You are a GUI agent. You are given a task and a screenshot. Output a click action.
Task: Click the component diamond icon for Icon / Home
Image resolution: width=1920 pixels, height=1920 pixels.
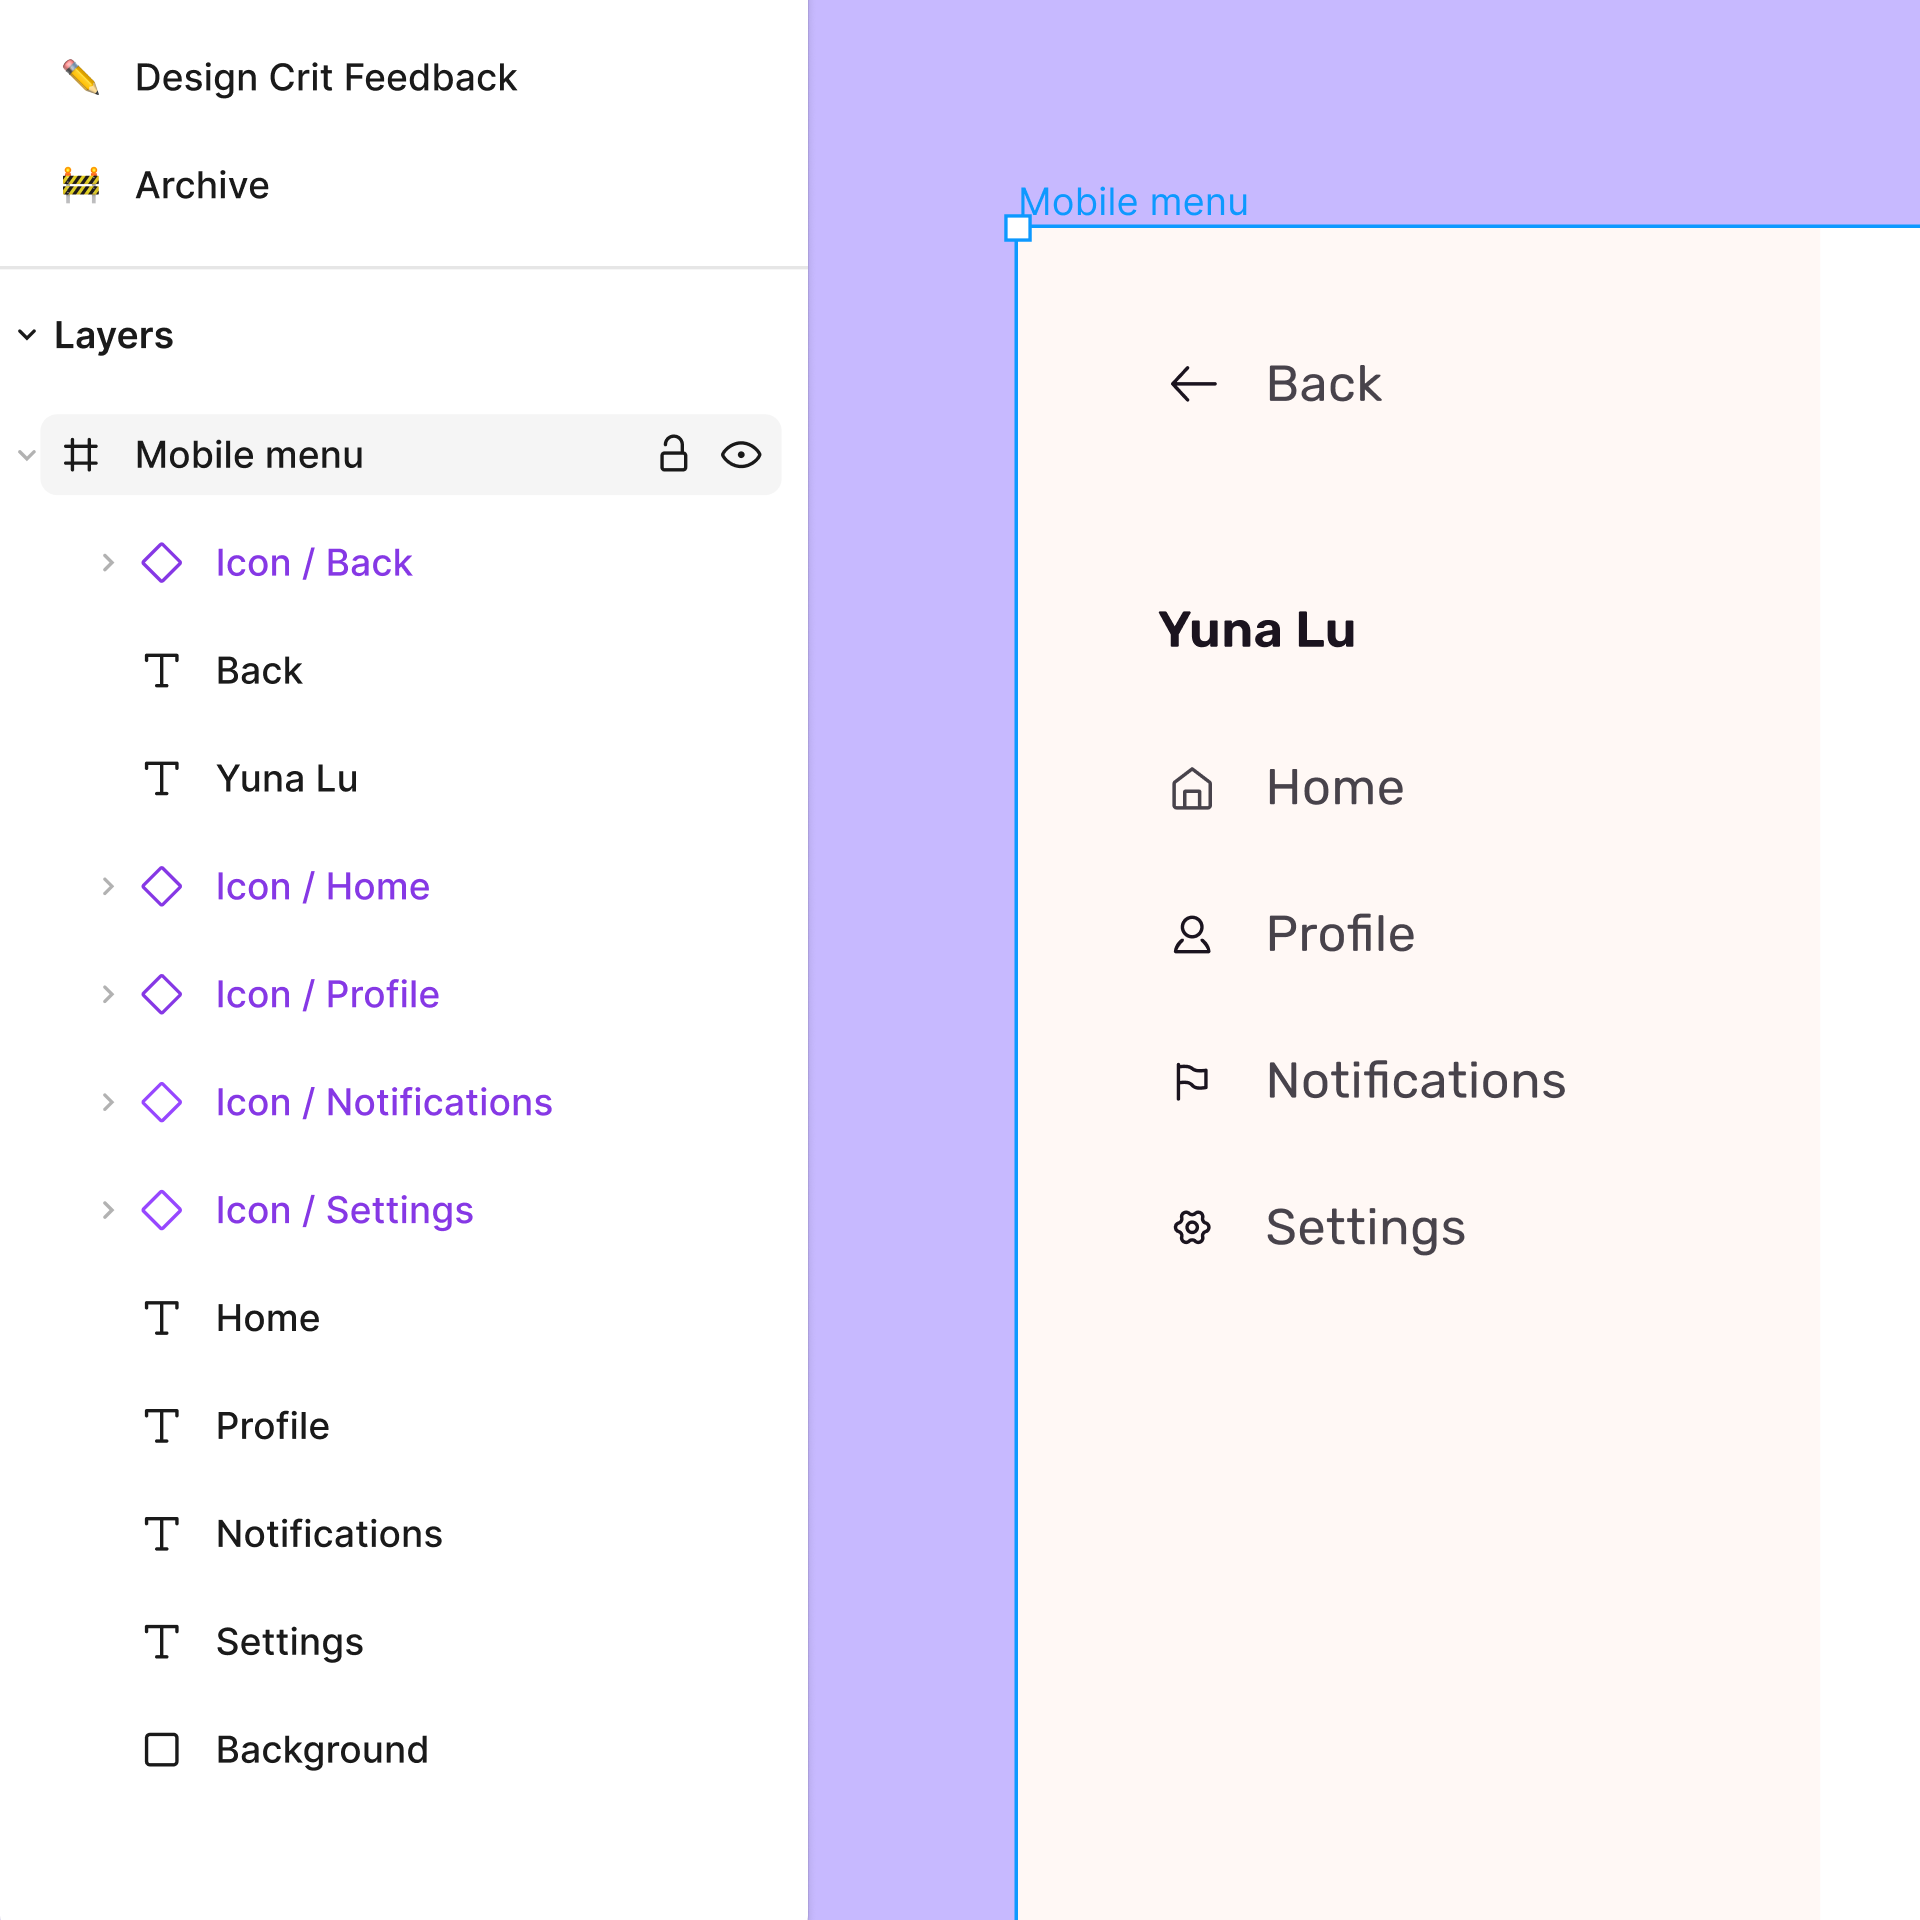point(162,887)
